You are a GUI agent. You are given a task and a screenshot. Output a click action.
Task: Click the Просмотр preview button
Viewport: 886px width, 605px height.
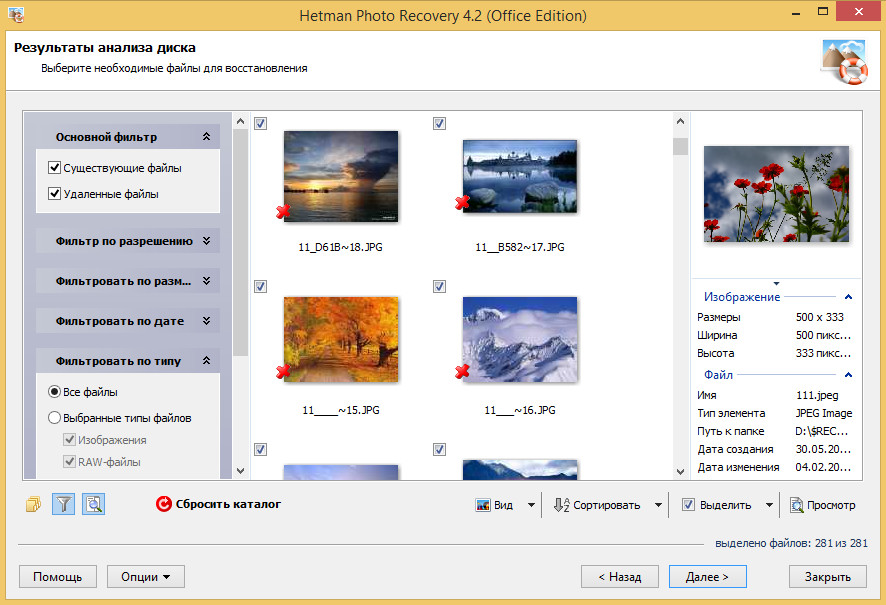pyautogui.click(x=822, y=505)
